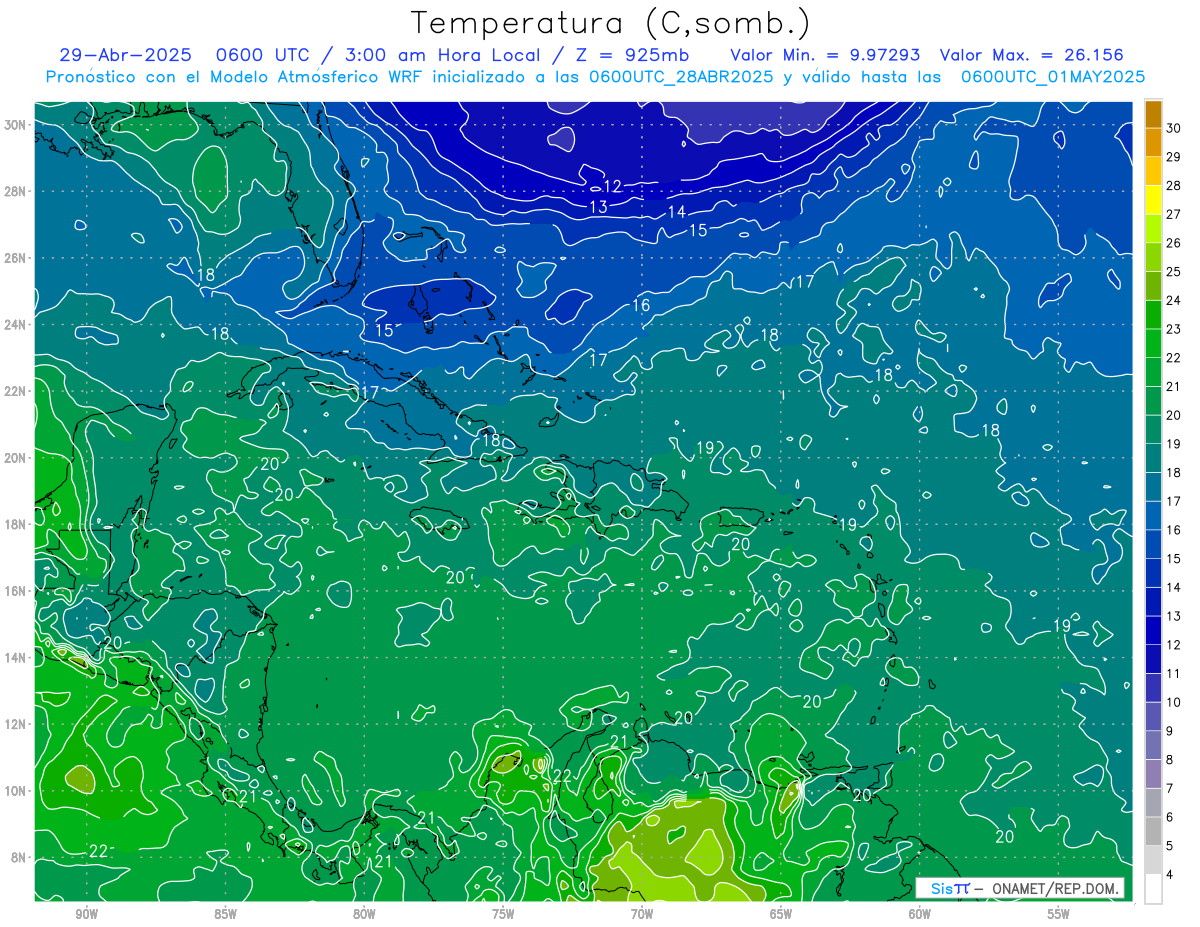Click the legend value '21'
This screenshot has width=1200, height=927.
(x=1174, y=386)
